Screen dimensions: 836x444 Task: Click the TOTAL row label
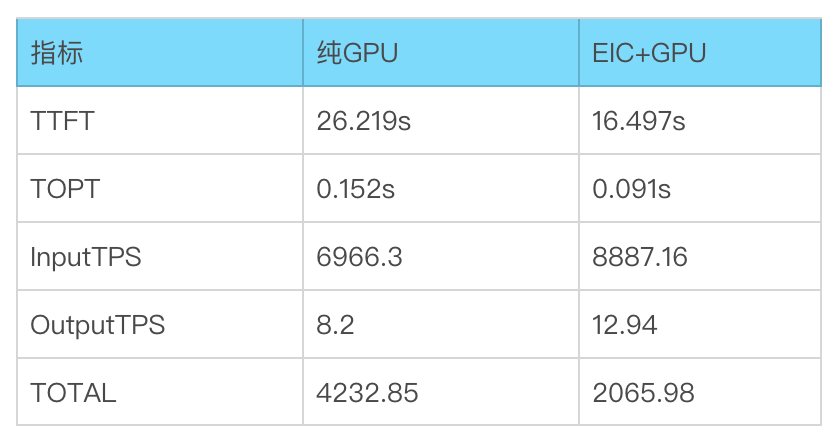73,393
